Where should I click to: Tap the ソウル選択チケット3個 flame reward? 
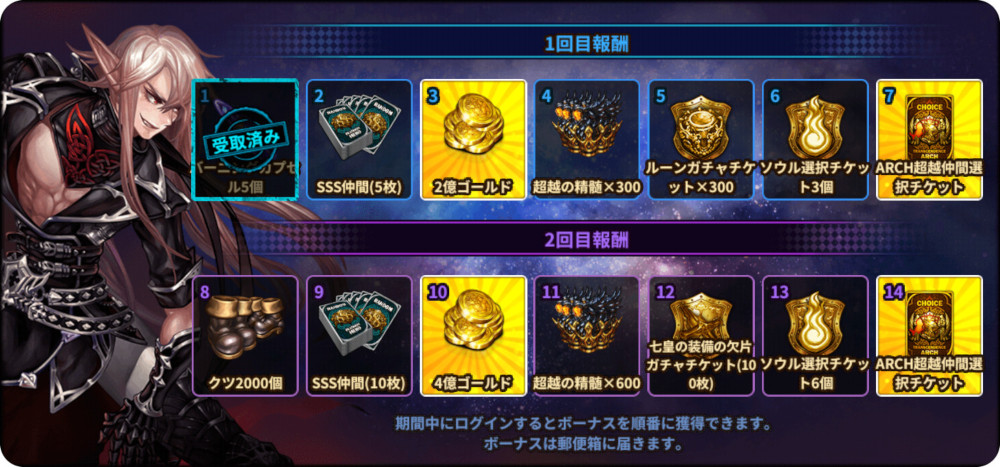click(815, 140)
